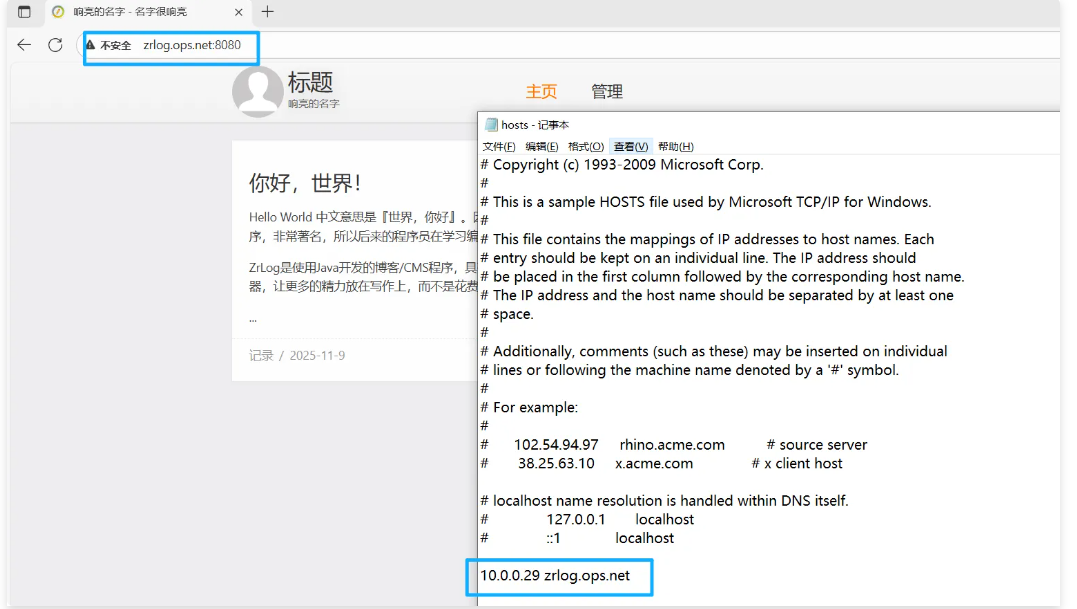1077x609 pixels.
Task: Open the 你好，世界! blog post
Action: (305, 183)
